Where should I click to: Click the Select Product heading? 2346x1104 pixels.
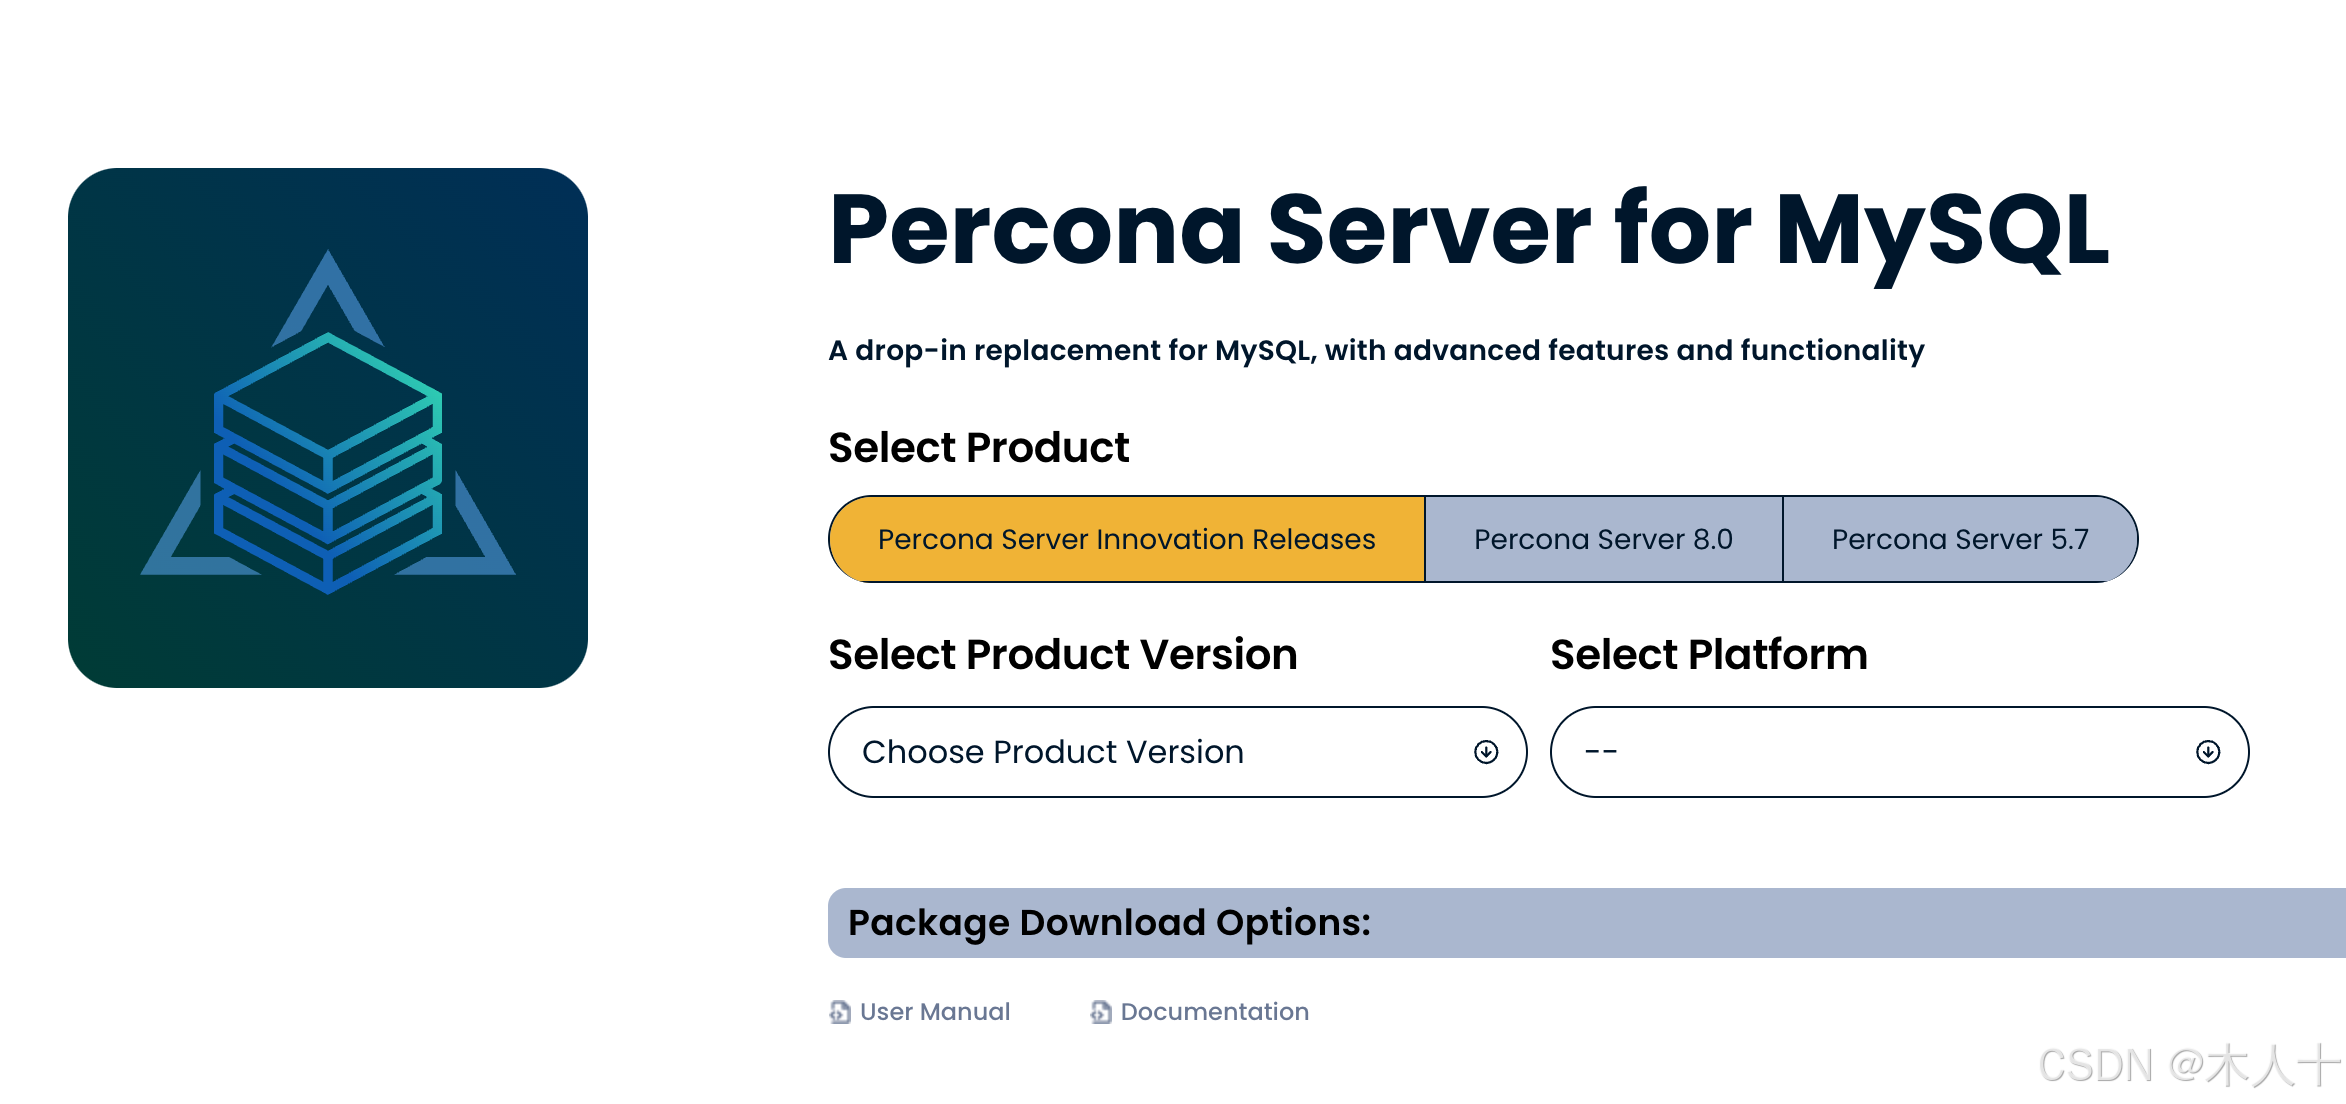pyautogui.click(x=977, y=447)
